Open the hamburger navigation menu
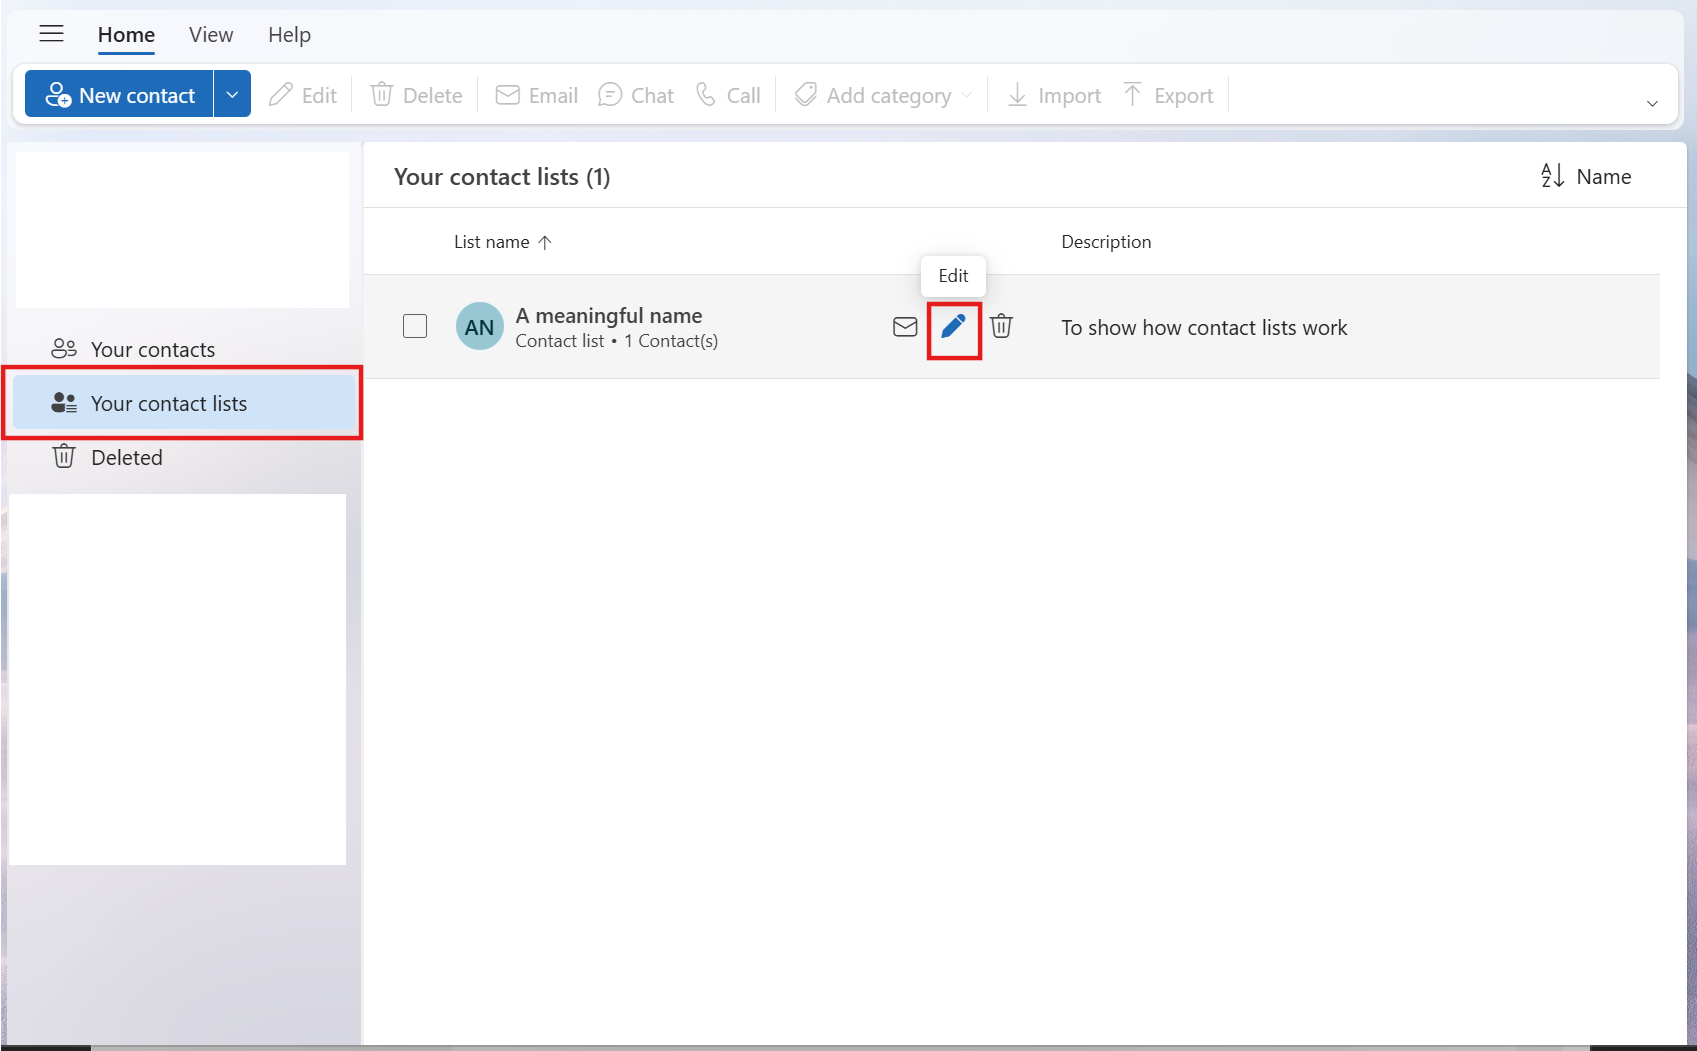This screenshot has width=1697, height=1051. pos(51,33)
